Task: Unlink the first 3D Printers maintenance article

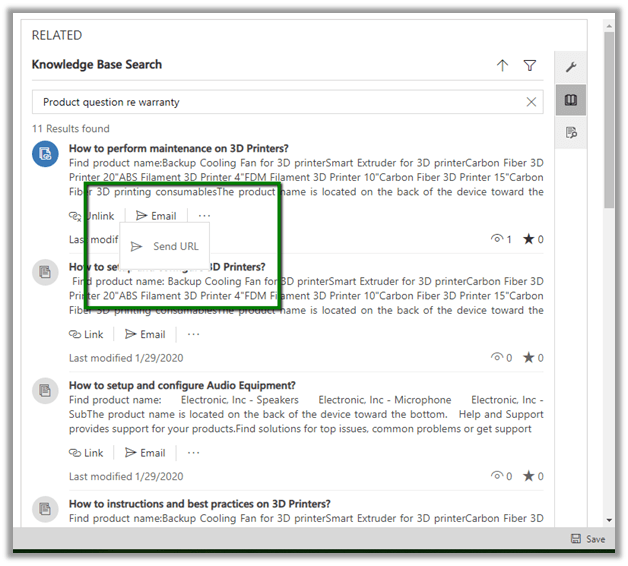Action: pos(91,216)
